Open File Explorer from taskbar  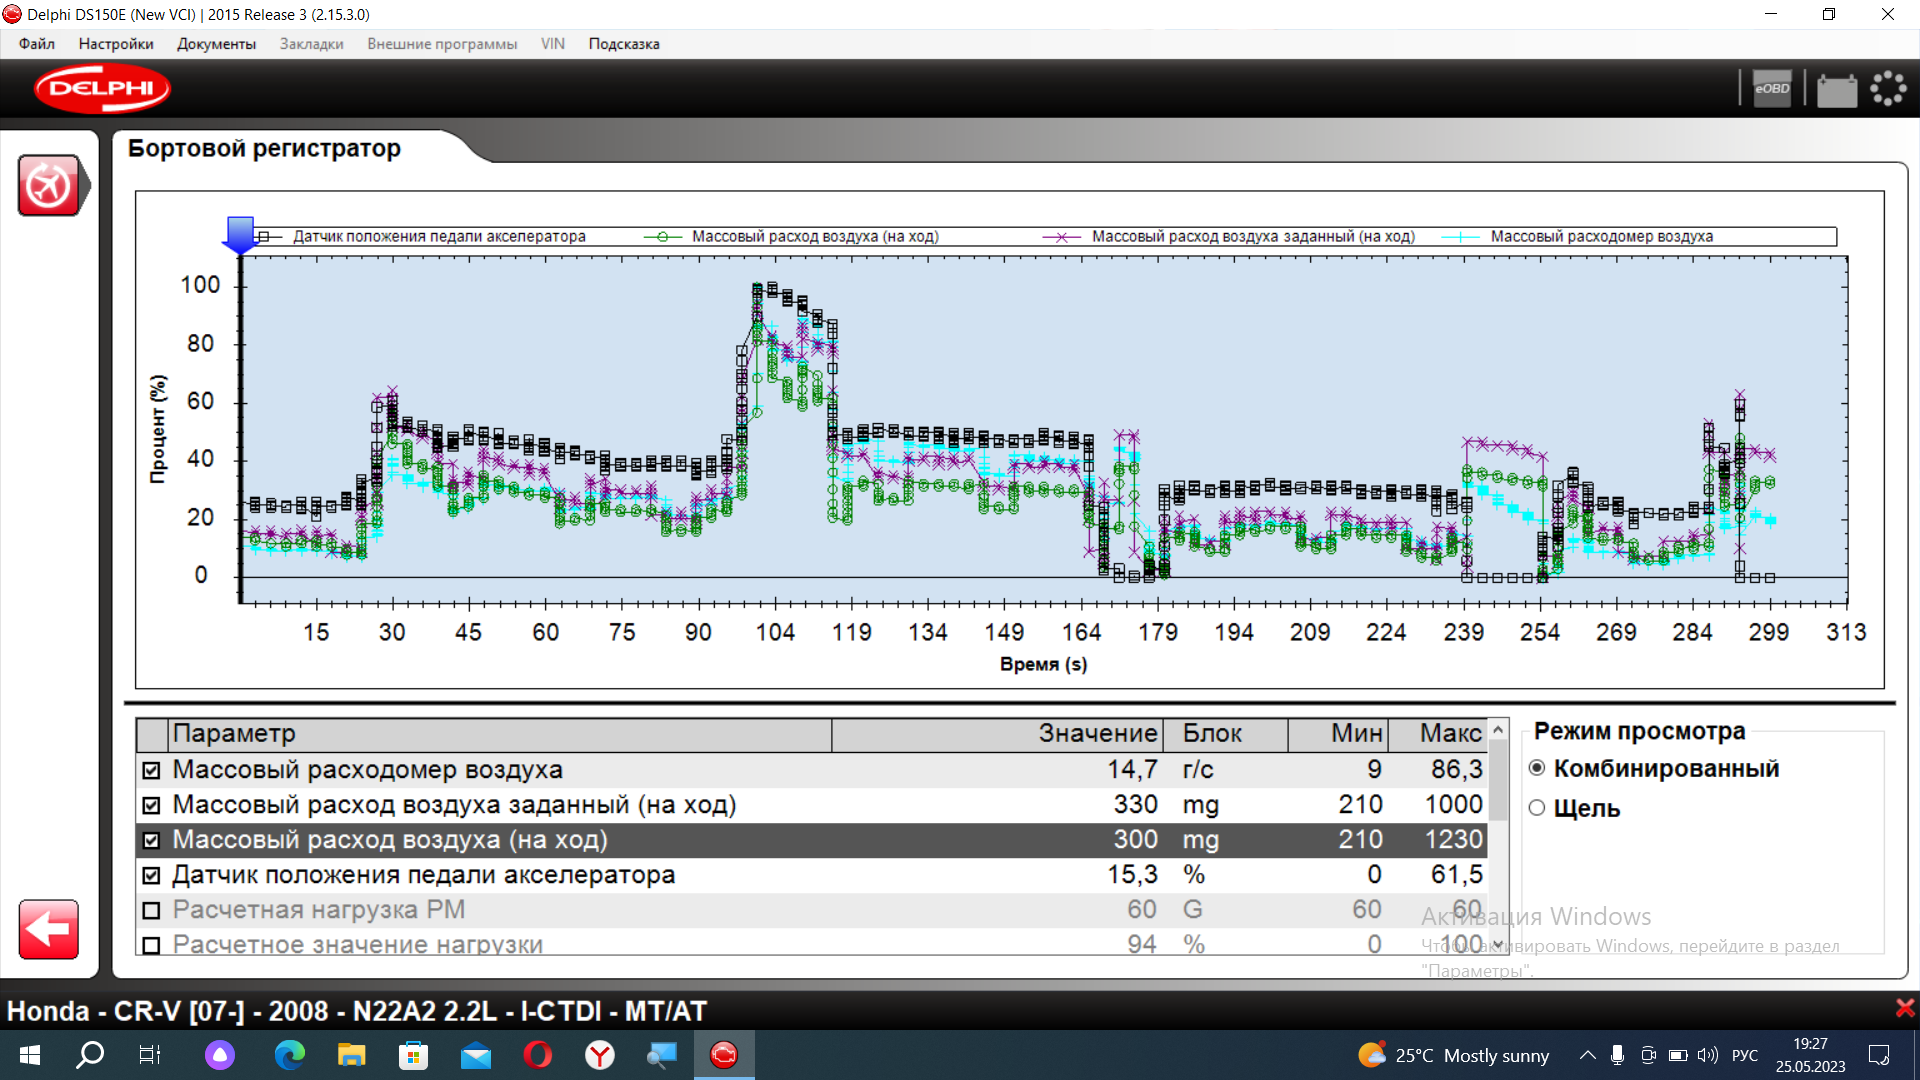(x=351, y=1055)
